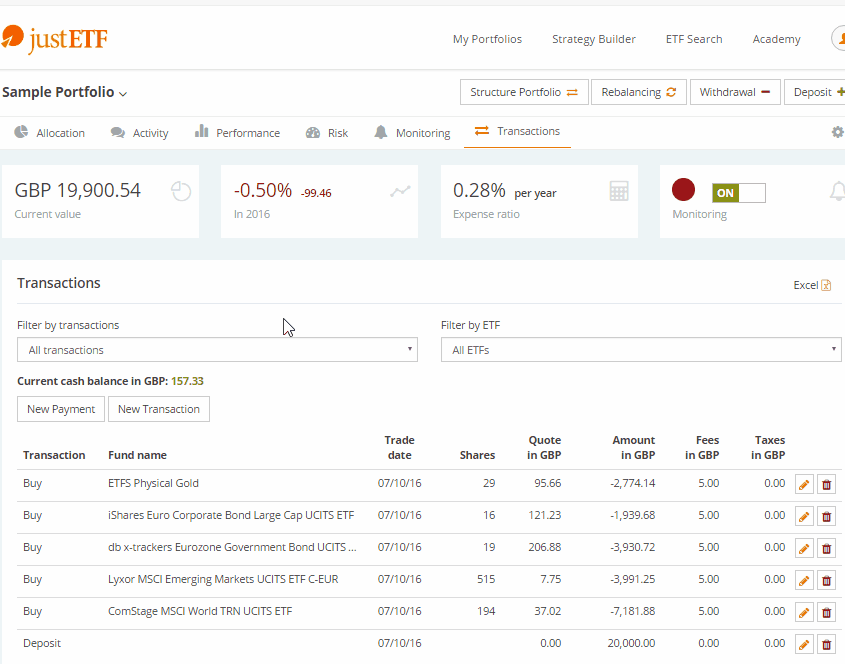Delete the ETFS Physical Gold transaction
Image resolution: width=845 pixels, height=664 pixels.
pos(827,485)
